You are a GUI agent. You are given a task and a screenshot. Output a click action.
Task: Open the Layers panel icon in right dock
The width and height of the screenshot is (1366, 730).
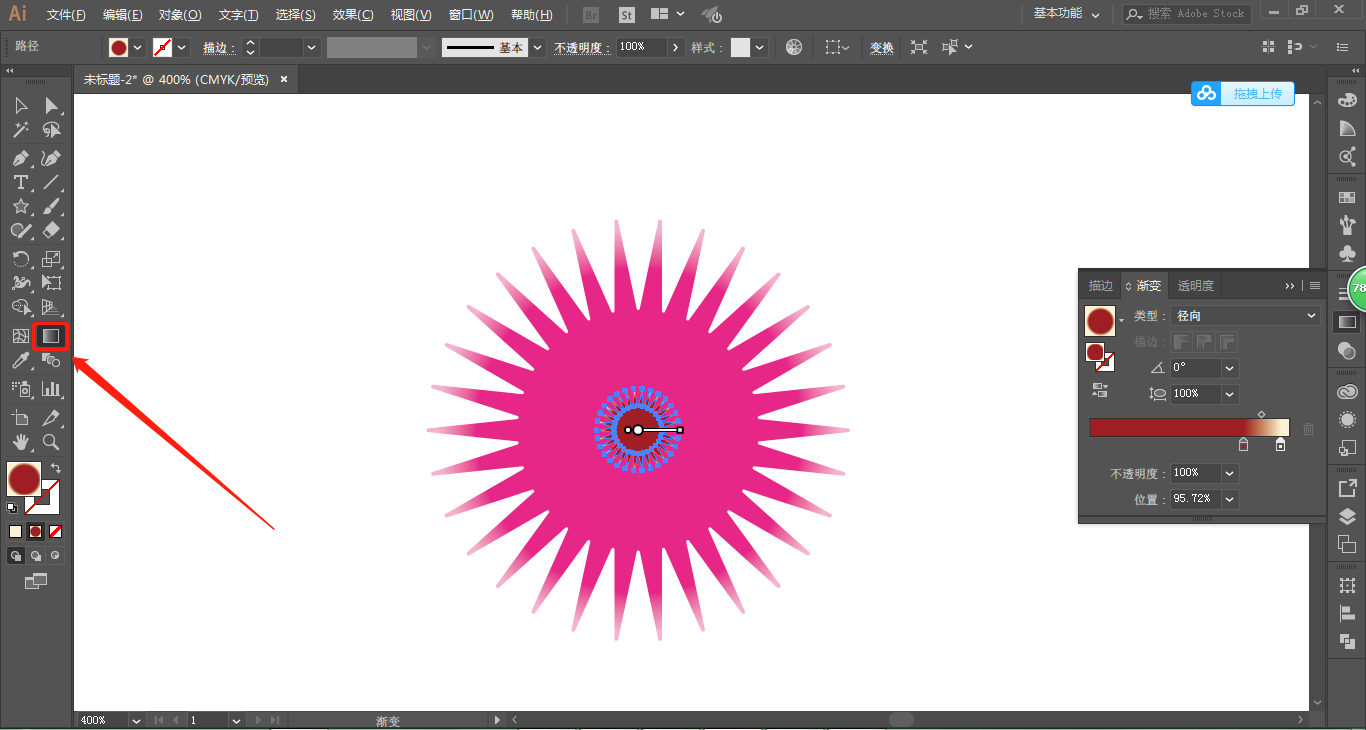click(x=1347, y=517)
